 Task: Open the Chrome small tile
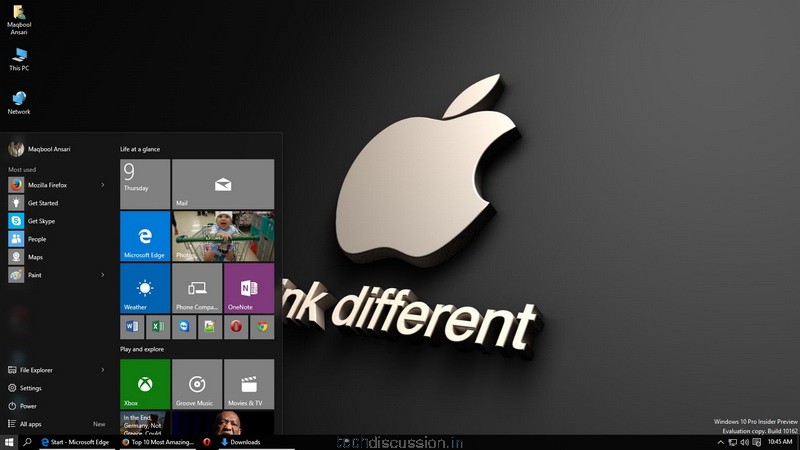[x=262, y=326]
